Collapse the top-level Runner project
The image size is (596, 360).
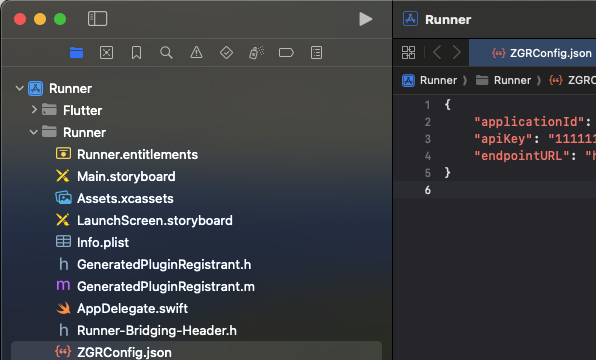[19, 88]
